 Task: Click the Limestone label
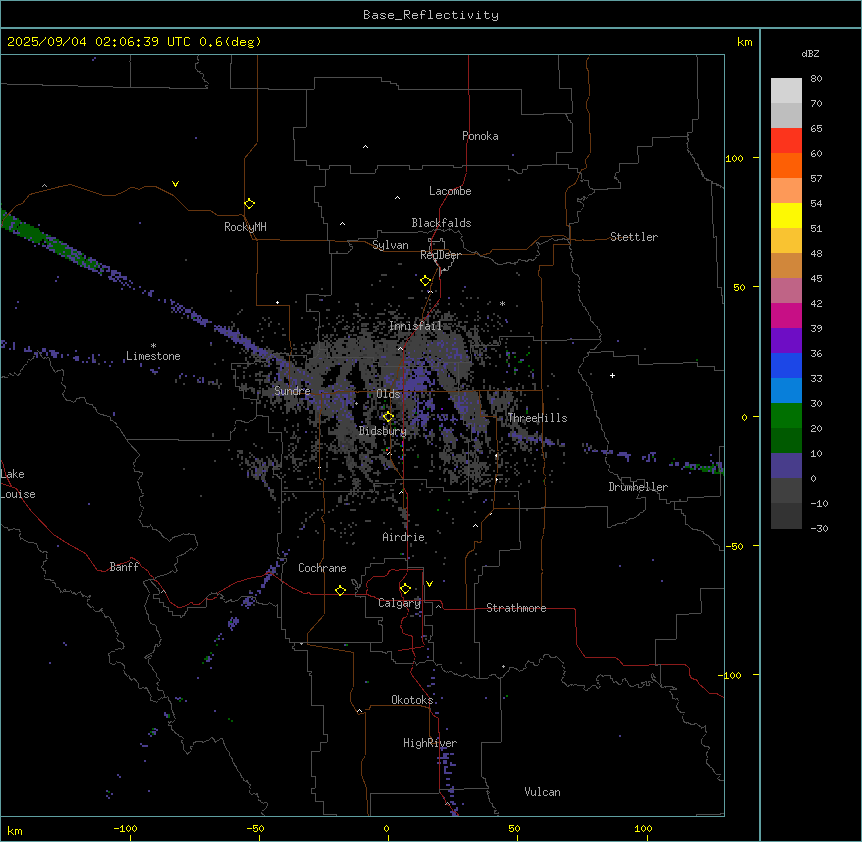click(x=153, y=356)
